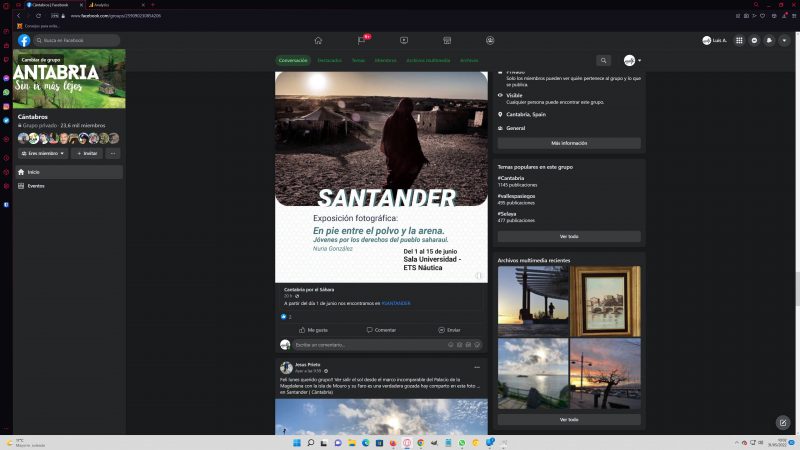The width and height of the screenshot is (800, 450).
Task: Select Eventos in left sidebar
Action: 36,186
